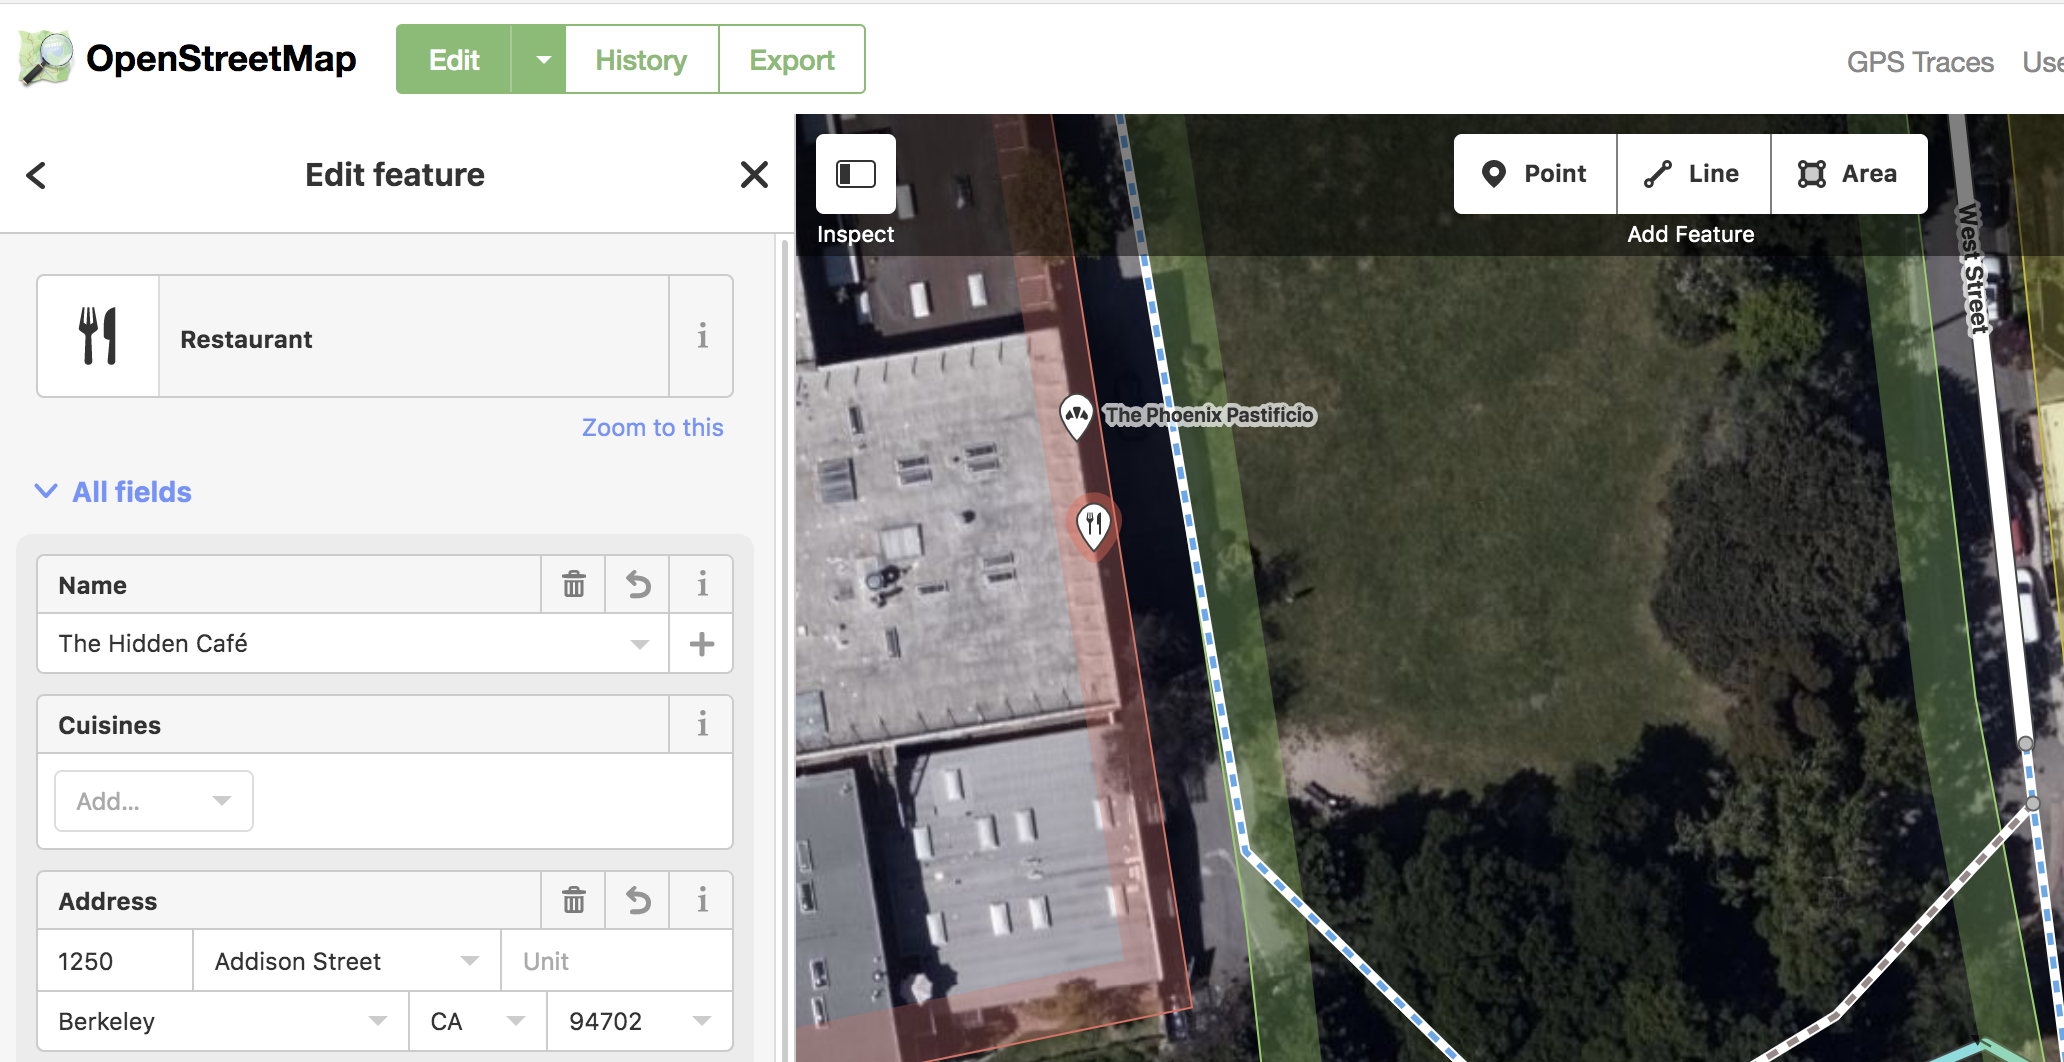2064x1062 pixels.
Task: Open the CA state dropdown
Action: 516,1021
